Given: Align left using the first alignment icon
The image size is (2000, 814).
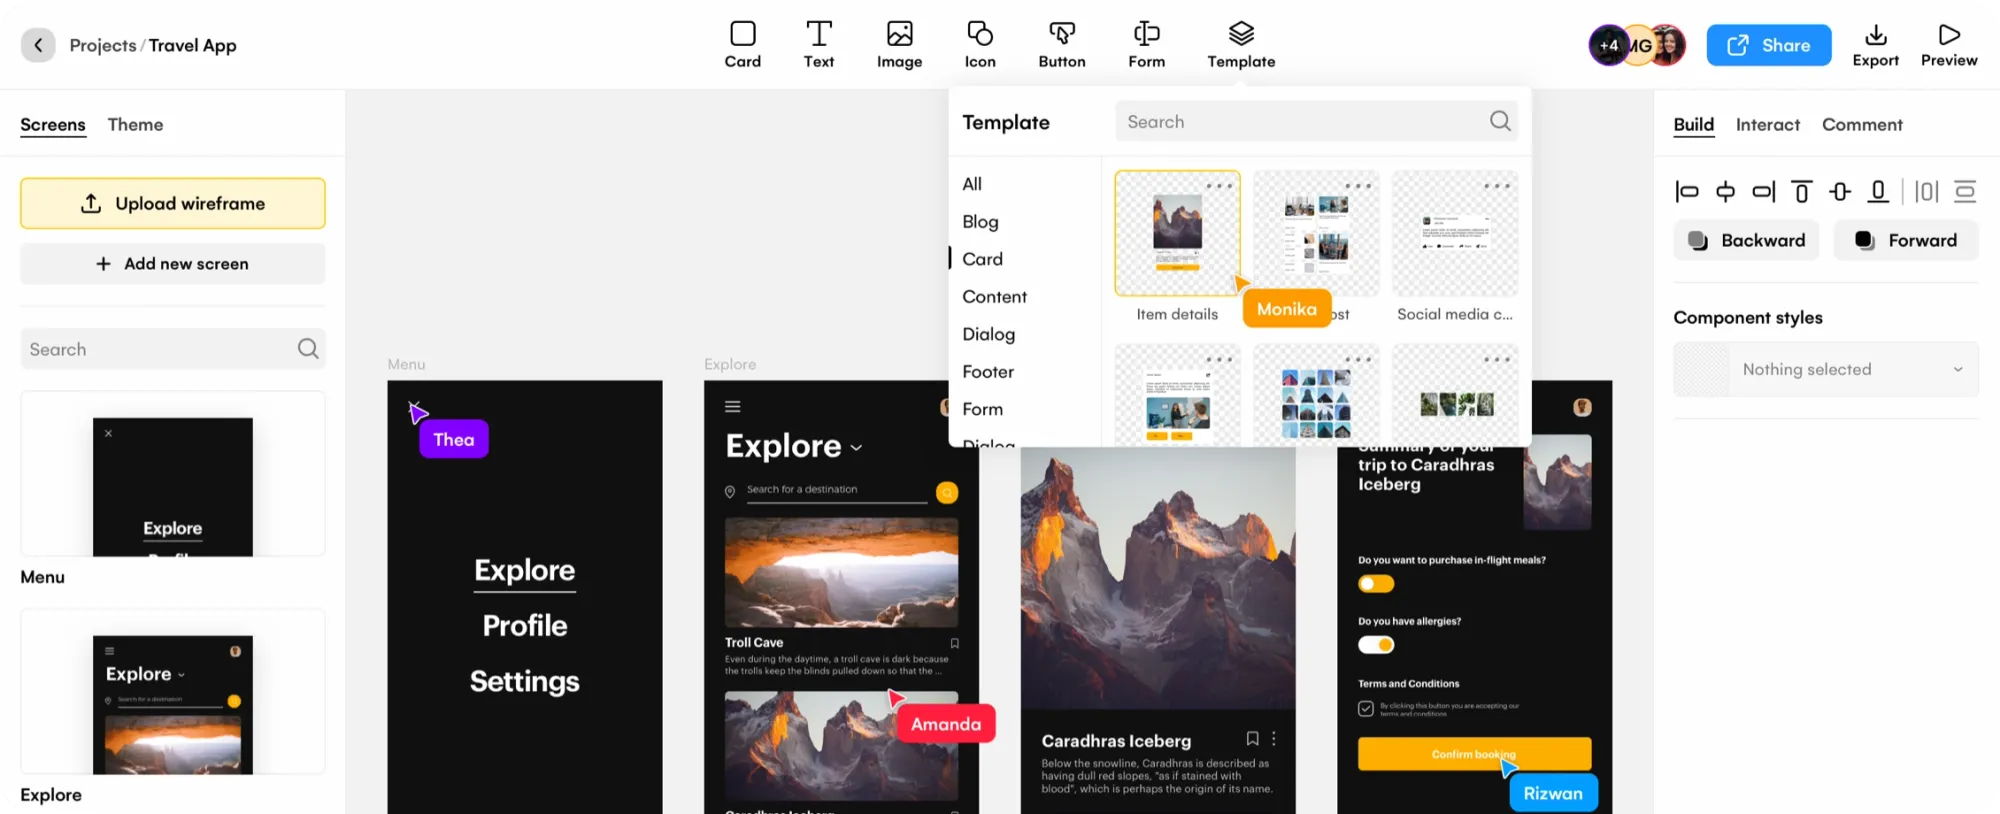Looking at the screenshot, I should coord(1687,191).
